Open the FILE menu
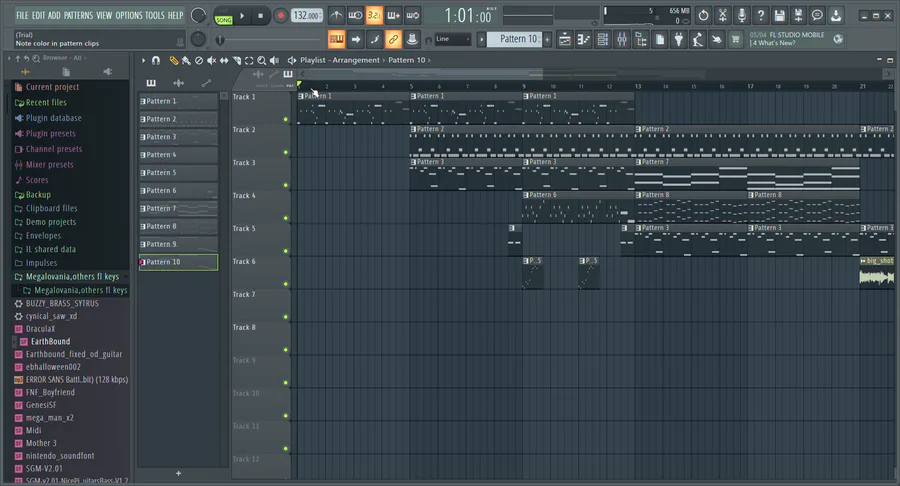The width and height of the screenshot is (900, 486). 22,15
